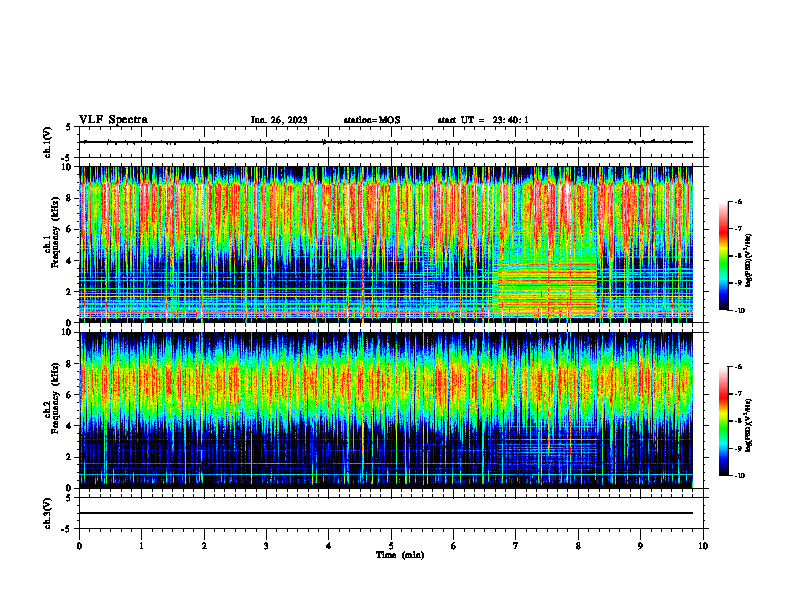Viewport: 792px width, 612px height.
Task: Click the "Time (min)" x-axis title
Action: coord(400,555)
